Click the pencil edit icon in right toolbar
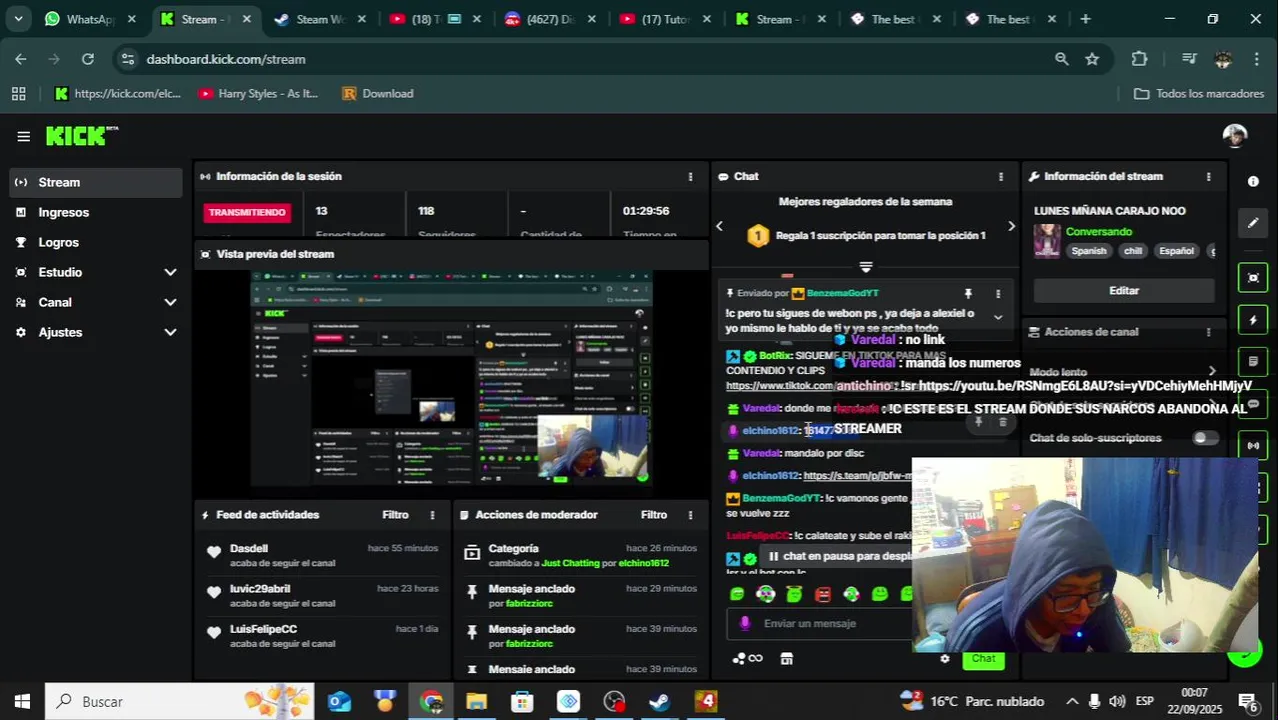The width and height of the screenshot is (1278, 720). (x=1253, y=223)
